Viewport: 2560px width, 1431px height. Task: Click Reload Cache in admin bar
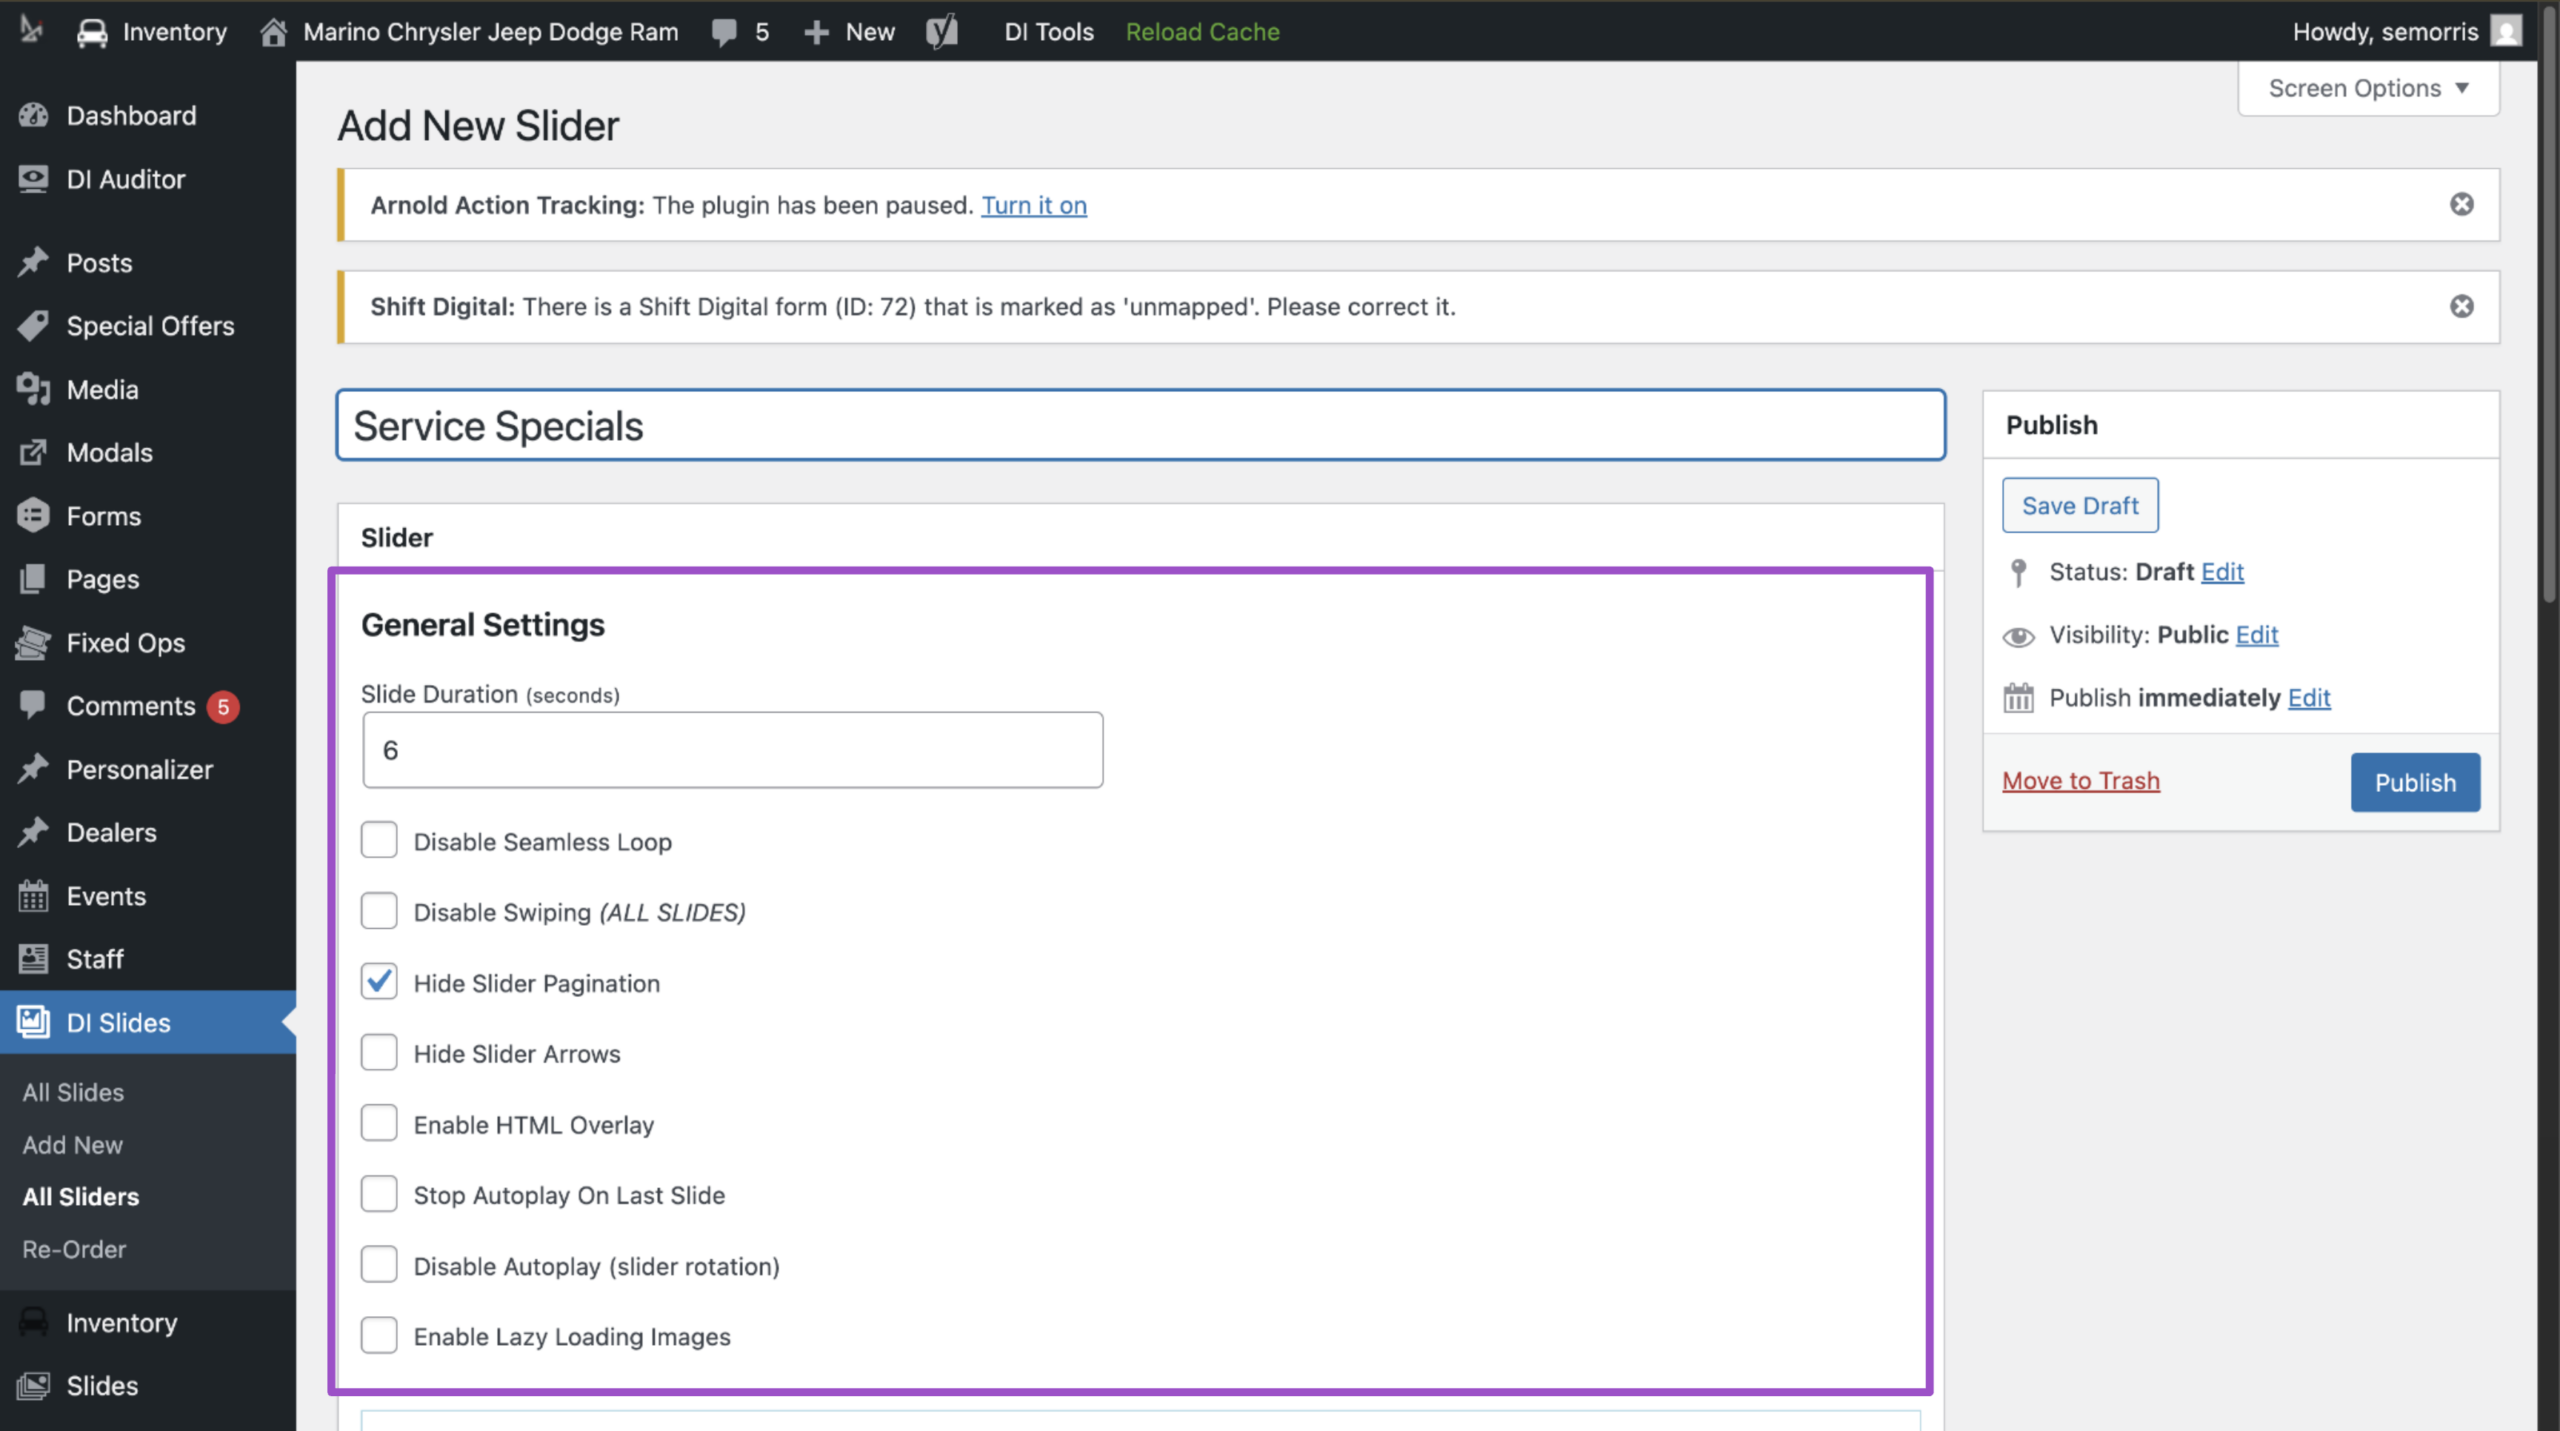pos(1202,32)
